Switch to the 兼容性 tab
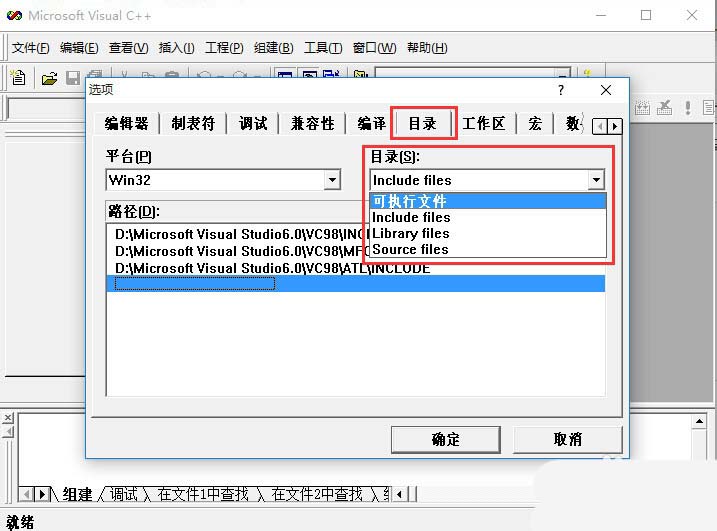This screenshot has width=717, height=531. tap(312, 123)
